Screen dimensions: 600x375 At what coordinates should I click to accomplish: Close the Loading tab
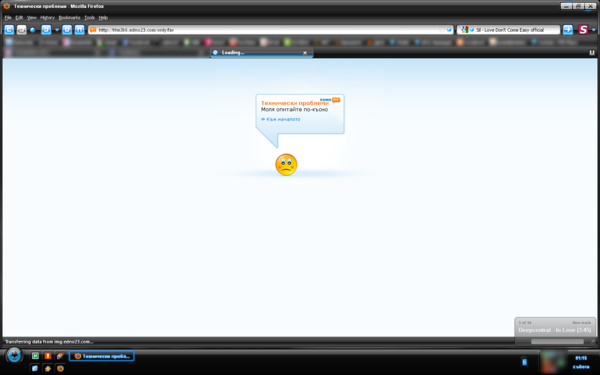click(x=305, y=53)
